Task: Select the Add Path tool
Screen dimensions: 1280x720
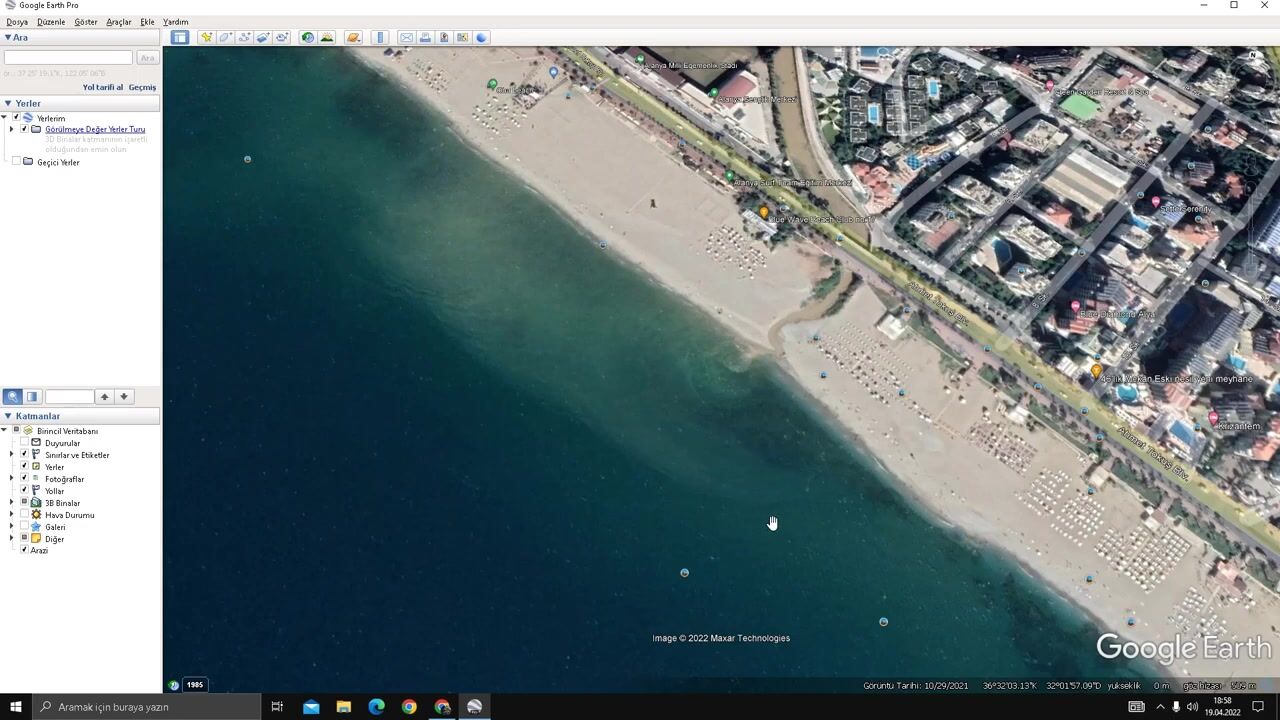Action: [x=244, y=37]
